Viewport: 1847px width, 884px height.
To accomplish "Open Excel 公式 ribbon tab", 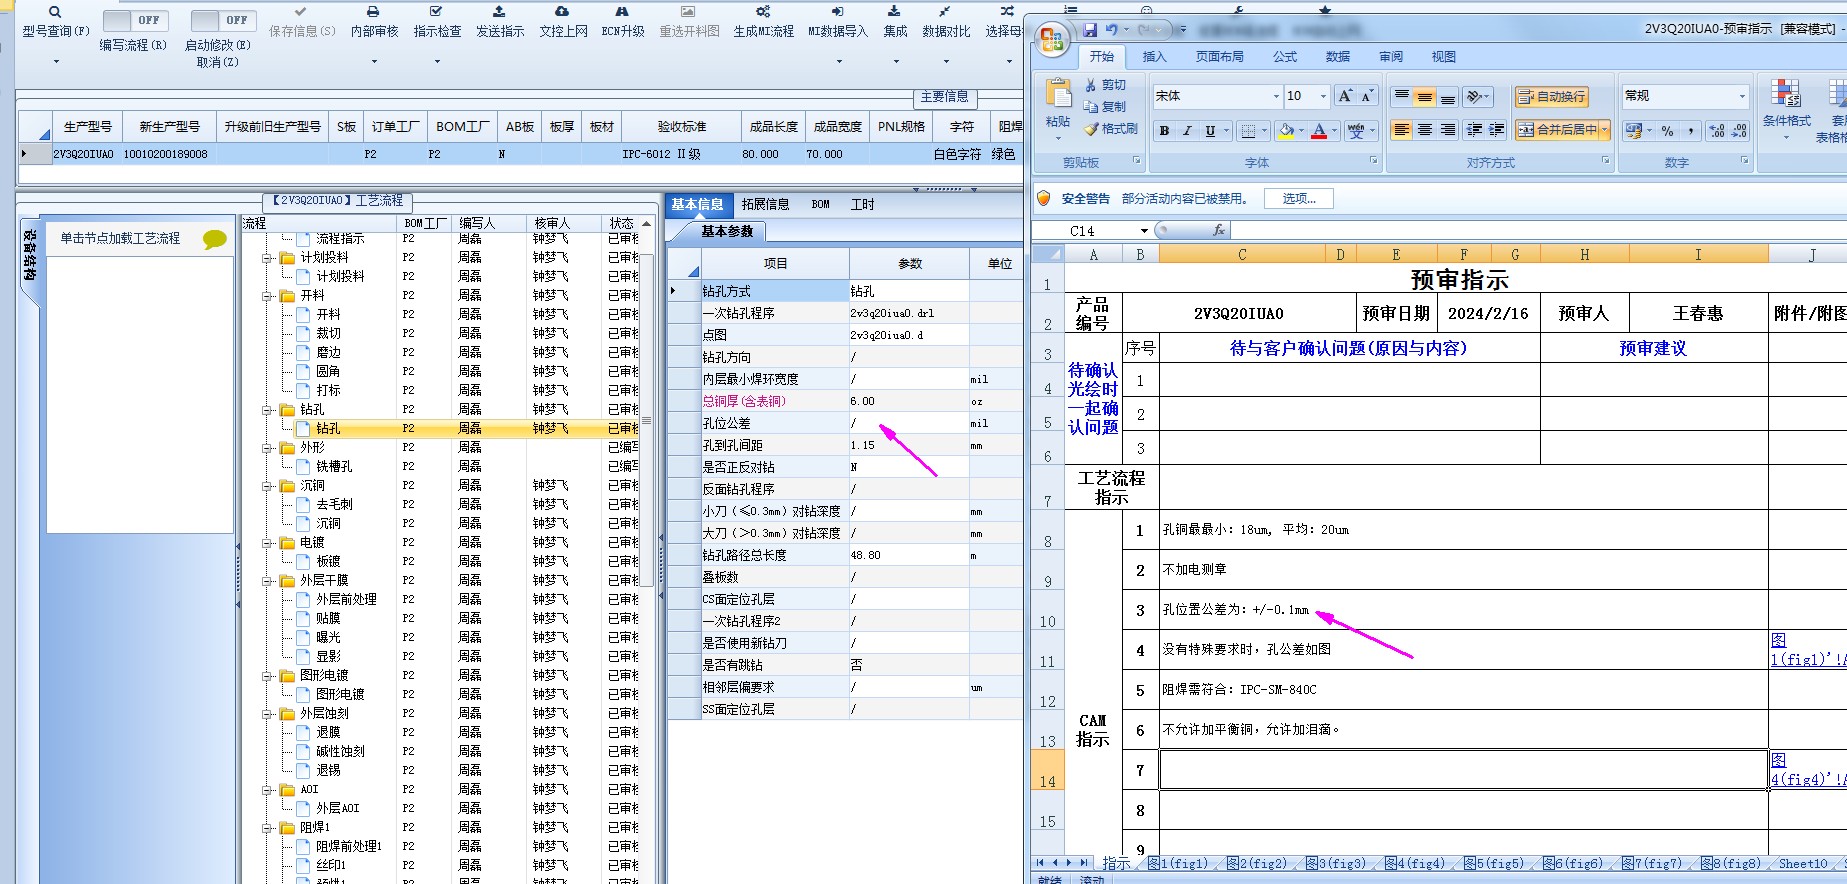I will pos(1285,57).
